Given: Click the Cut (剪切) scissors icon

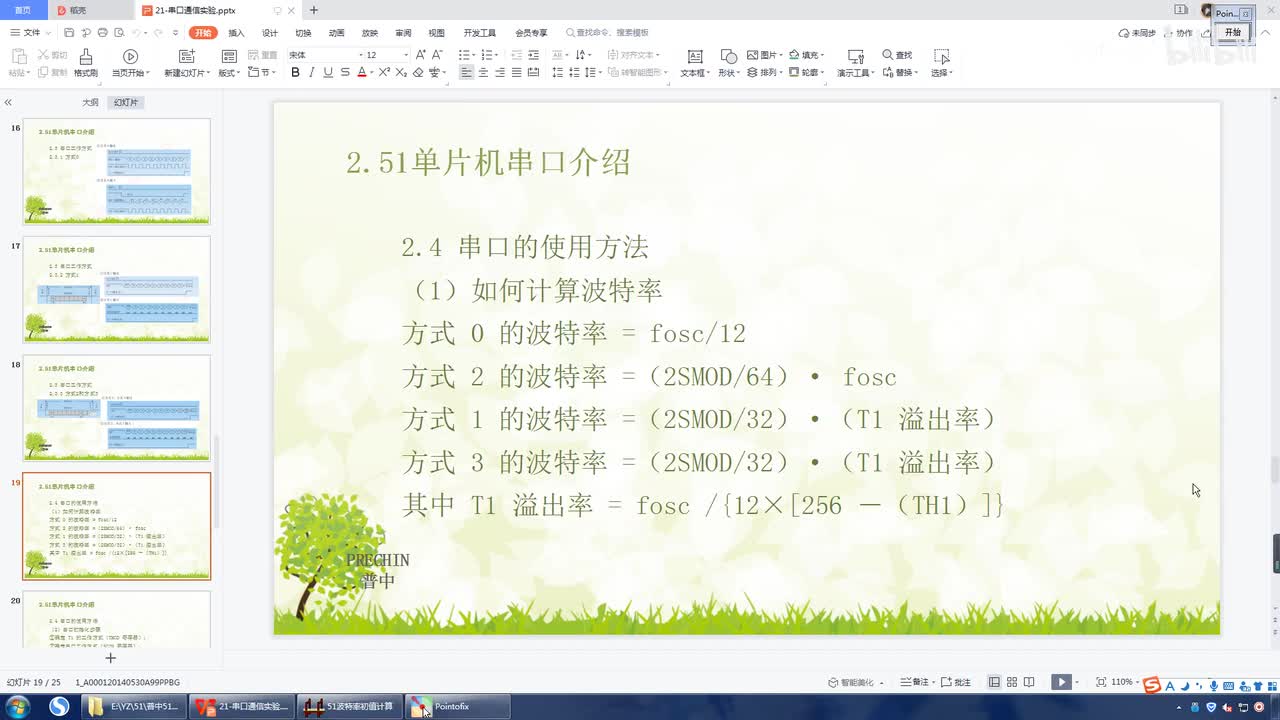Looking at the screenshot, I should pyautogui.click(x=53, y=55).
